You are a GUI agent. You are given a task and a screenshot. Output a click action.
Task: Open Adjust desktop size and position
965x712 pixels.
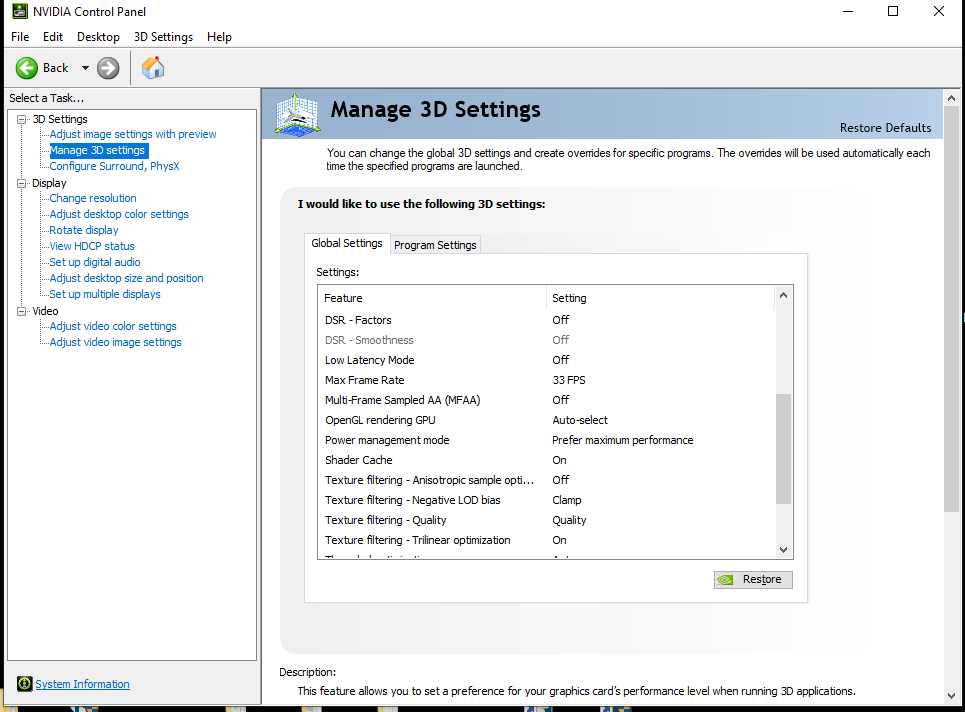point(126,278)
